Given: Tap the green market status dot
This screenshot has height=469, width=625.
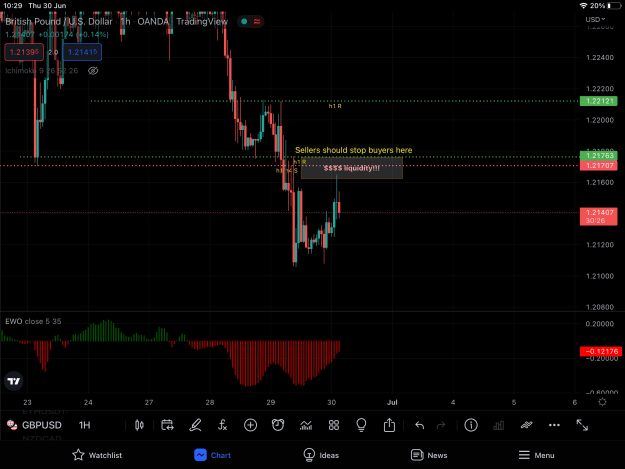Looking at the screenshot, I should pos(244,22).
